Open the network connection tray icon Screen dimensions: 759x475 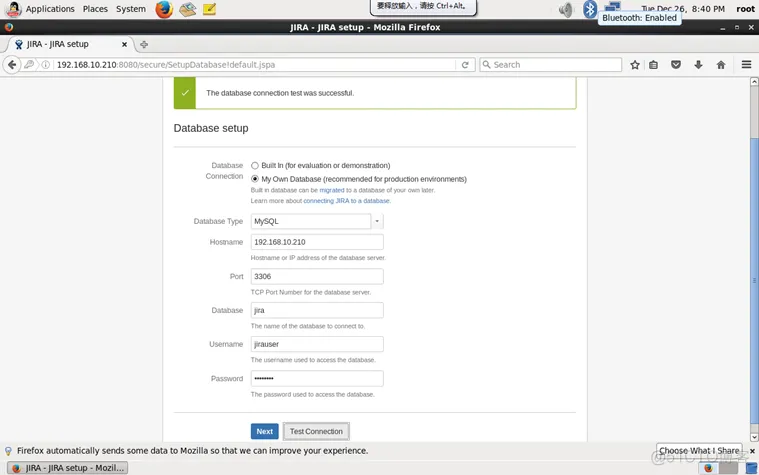pos(612,6)
